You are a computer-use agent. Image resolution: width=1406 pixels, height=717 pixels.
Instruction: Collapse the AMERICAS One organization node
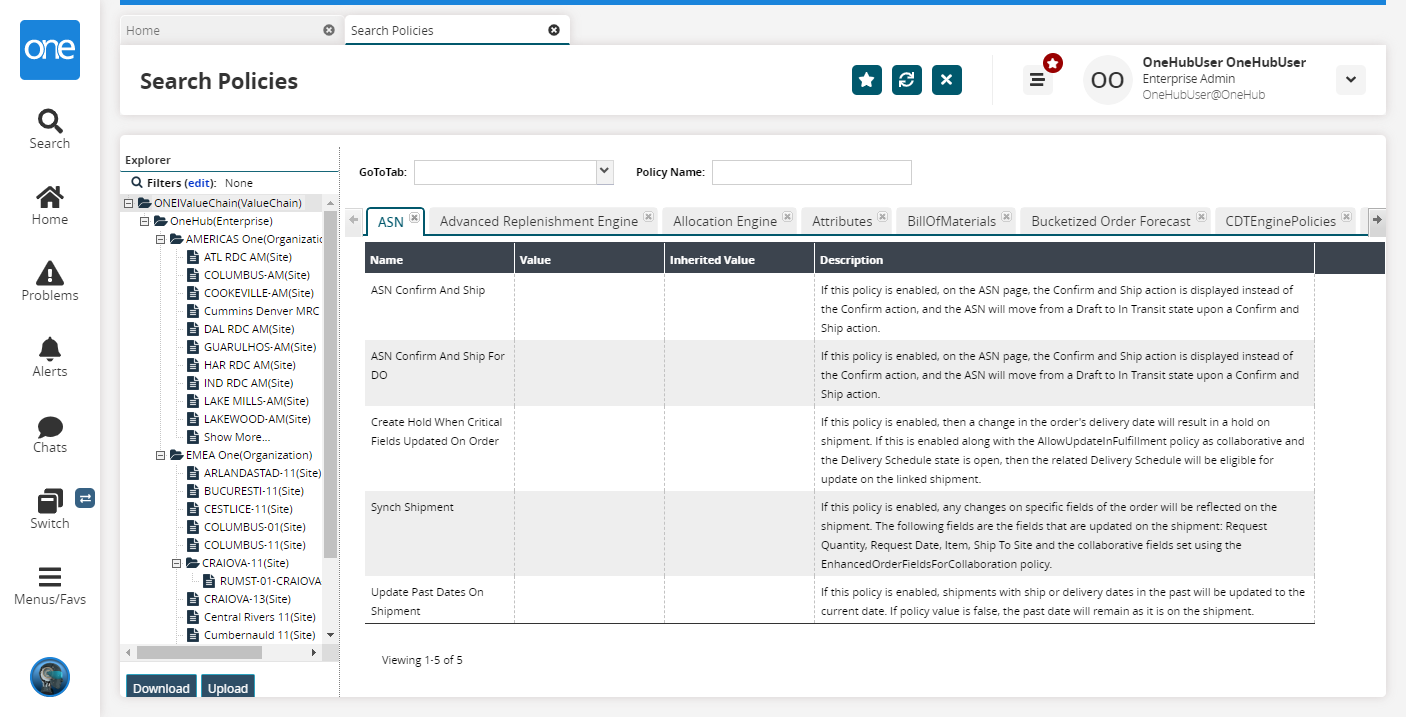[161, 239]
